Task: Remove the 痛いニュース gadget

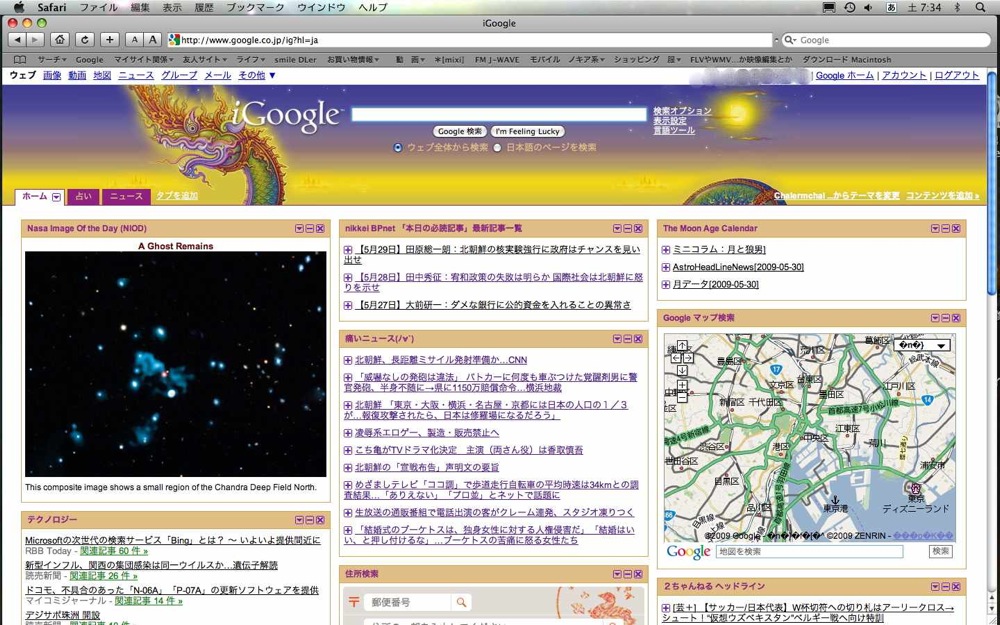Action: click(x=638, y=339)
